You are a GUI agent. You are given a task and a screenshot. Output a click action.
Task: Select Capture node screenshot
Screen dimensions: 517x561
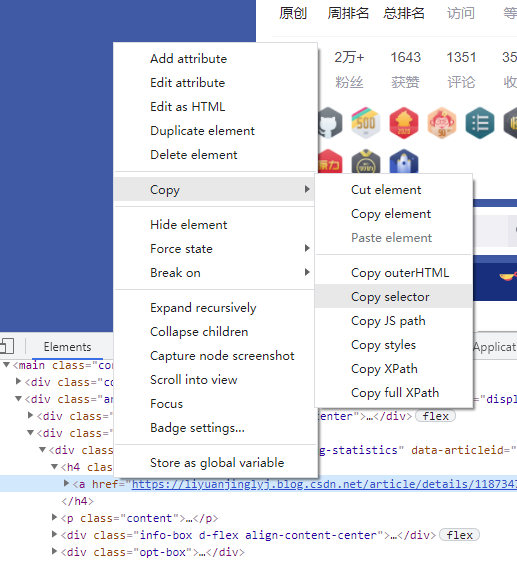(x=222, y=356)
